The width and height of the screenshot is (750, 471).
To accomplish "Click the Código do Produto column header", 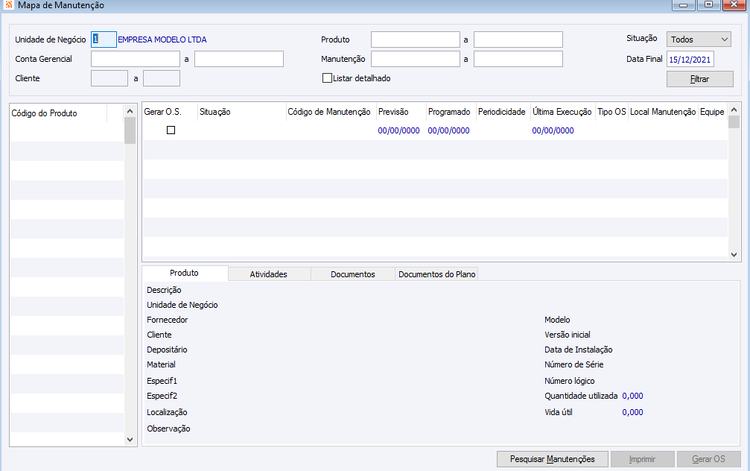I will pos(58,113).
